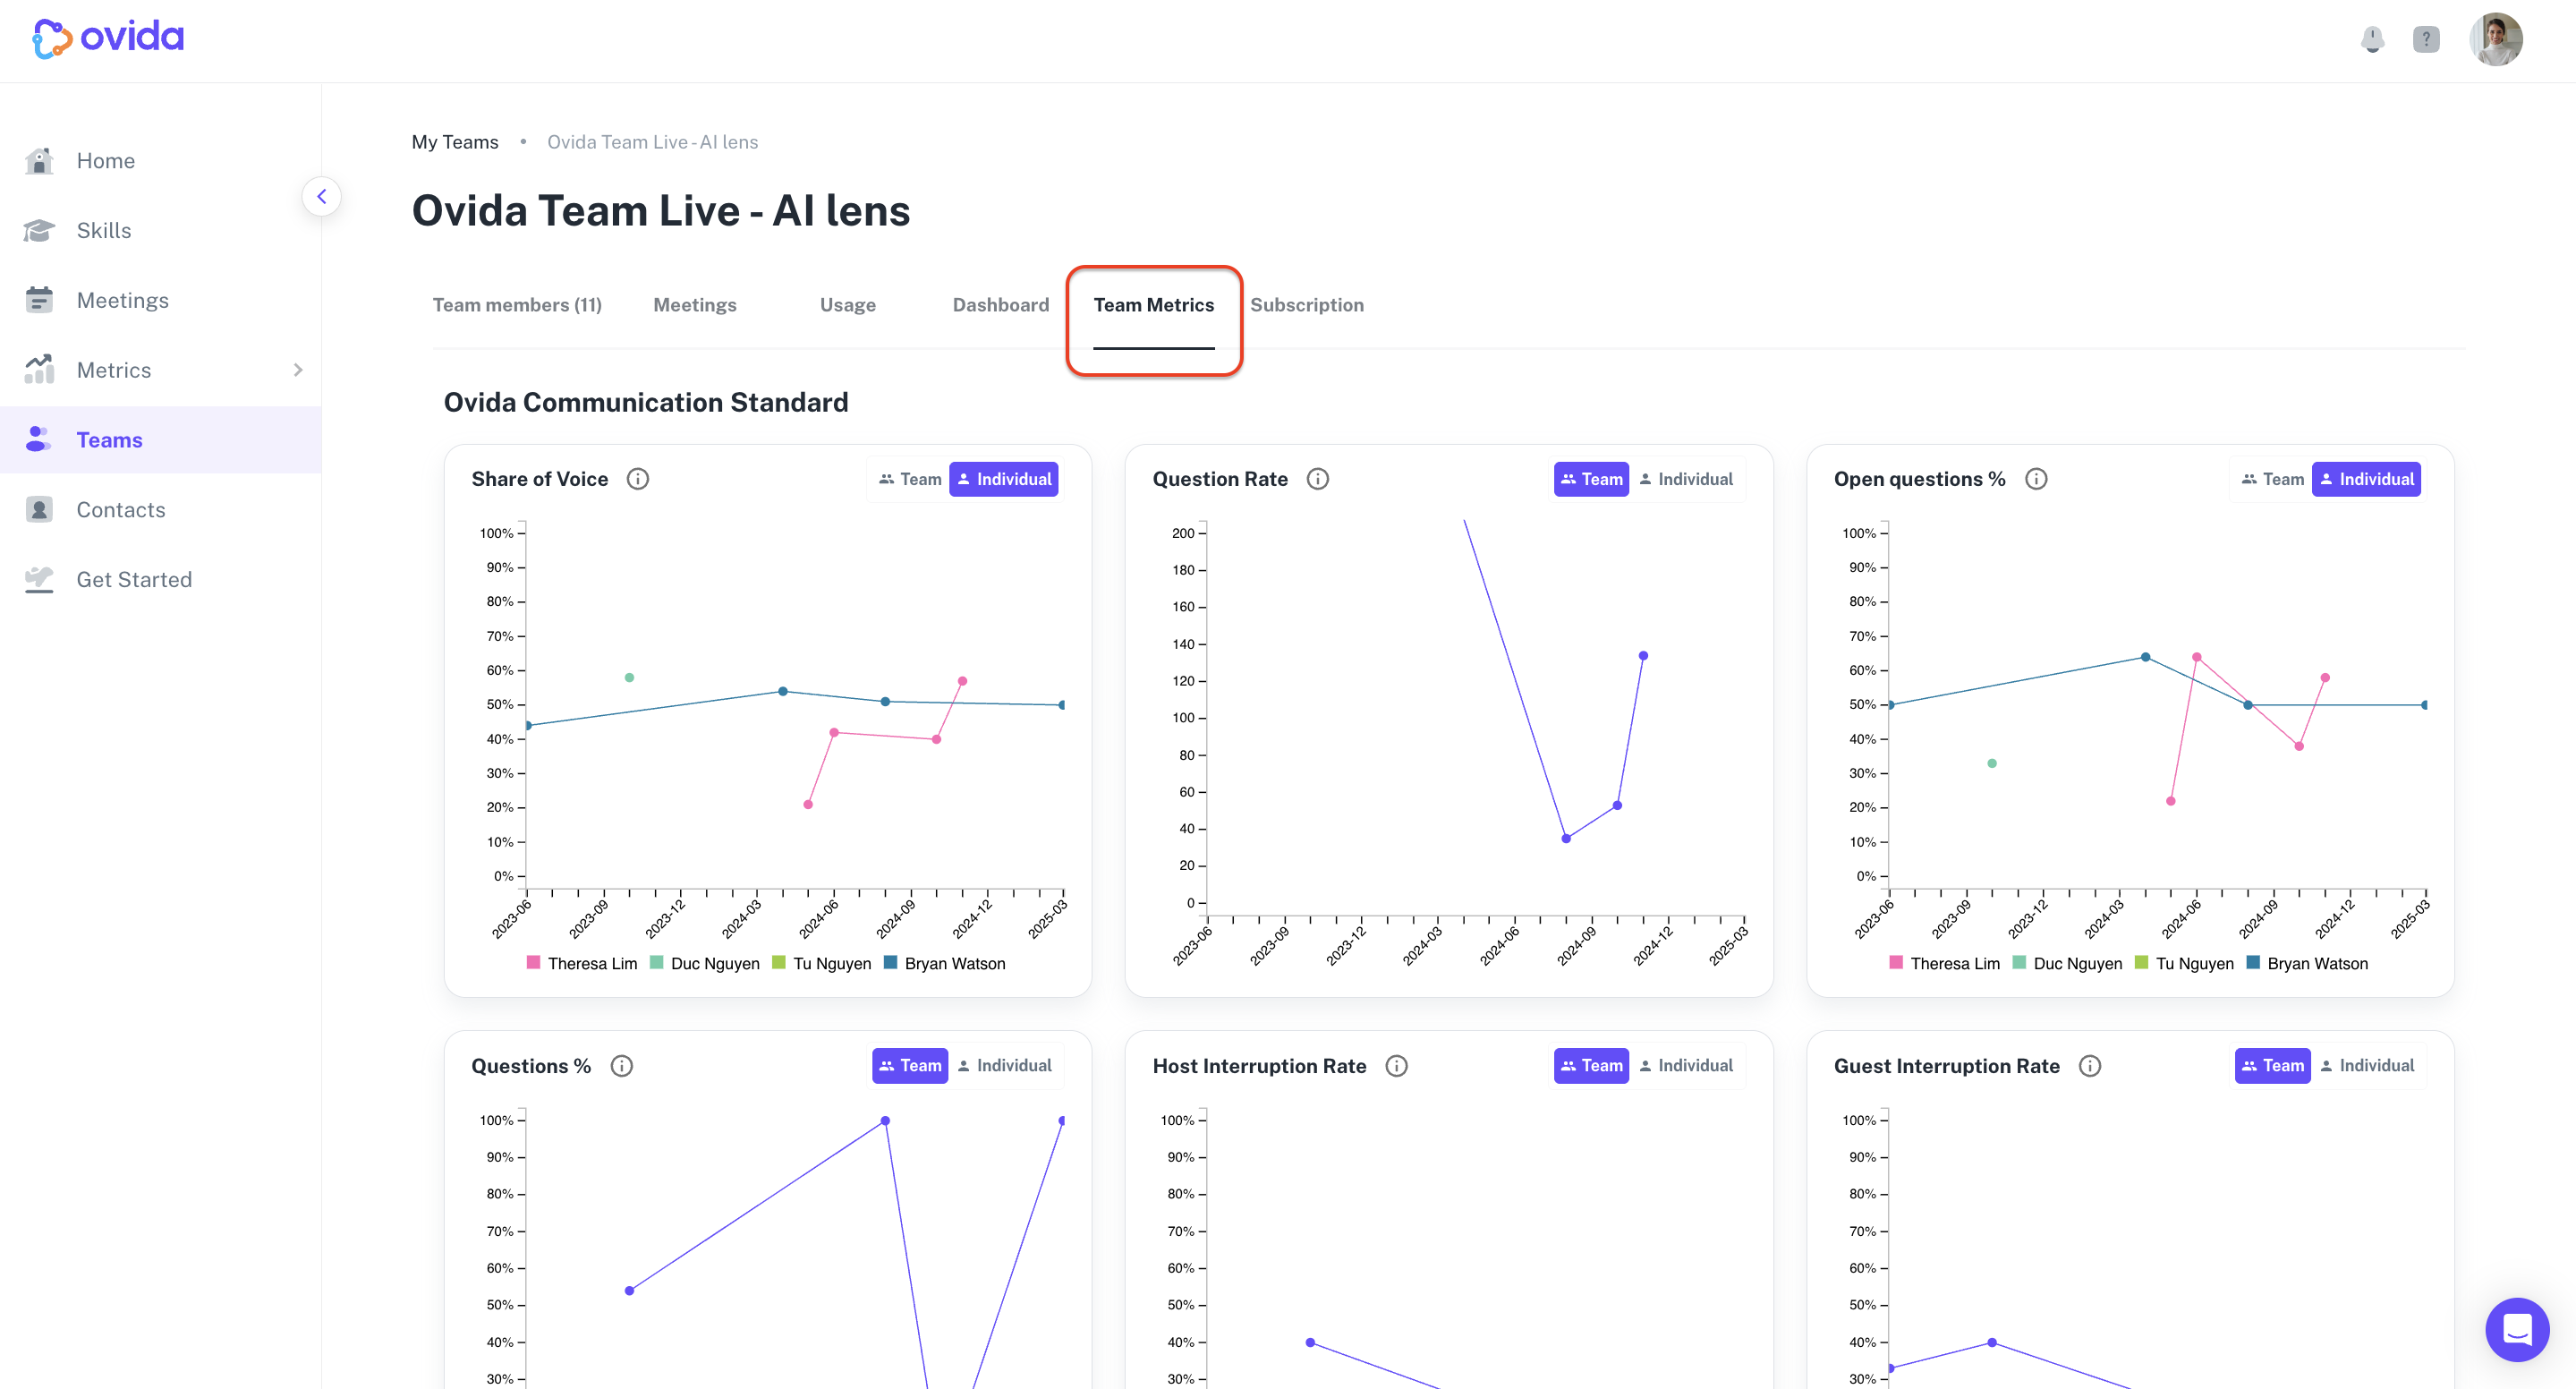This screenshot has height=1389, width=2576.
Task: Click Theresa Lim swatch in Open questions legend
Action: coord(1897,963)
